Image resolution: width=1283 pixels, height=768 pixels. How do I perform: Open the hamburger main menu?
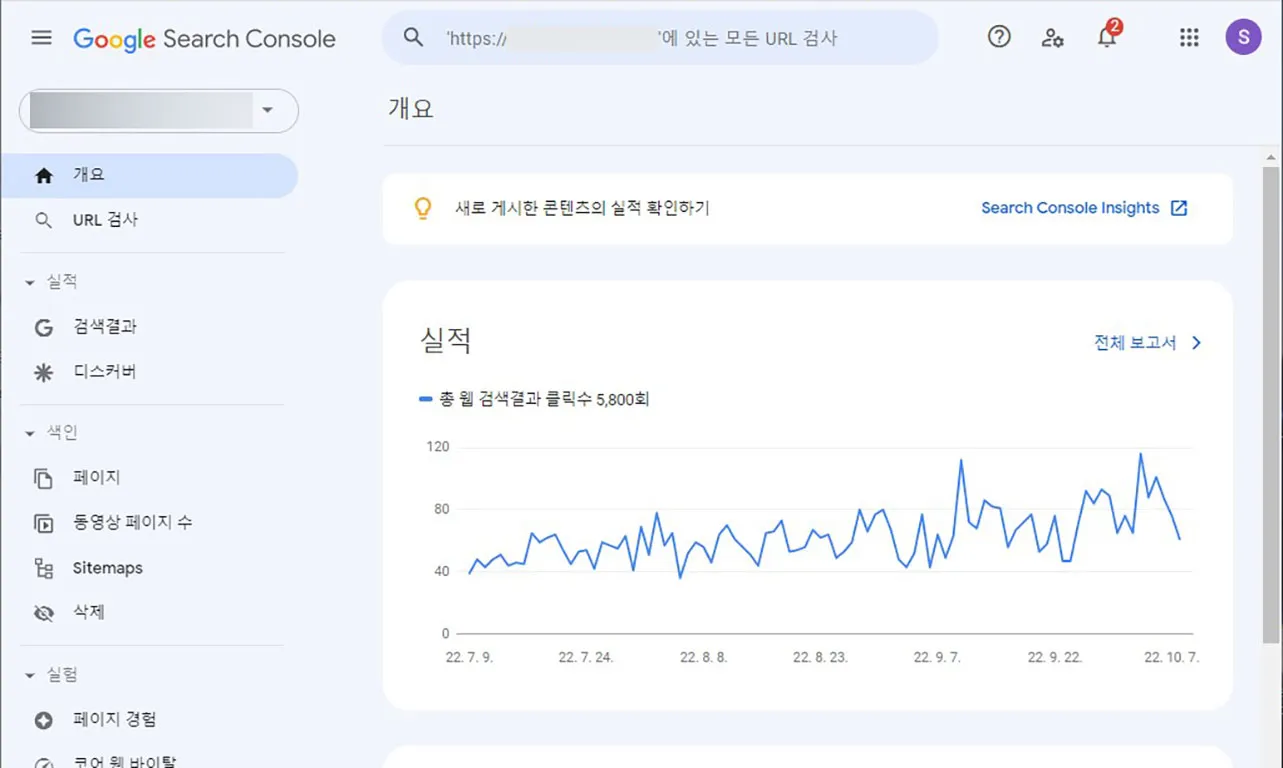click(x=41, y=38)
